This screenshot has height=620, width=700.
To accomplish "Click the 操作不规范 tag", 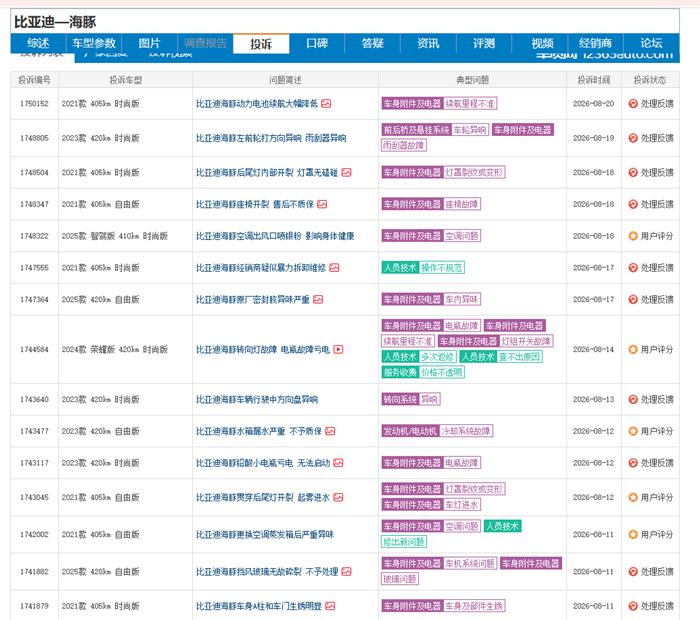I will pos(442,267).
